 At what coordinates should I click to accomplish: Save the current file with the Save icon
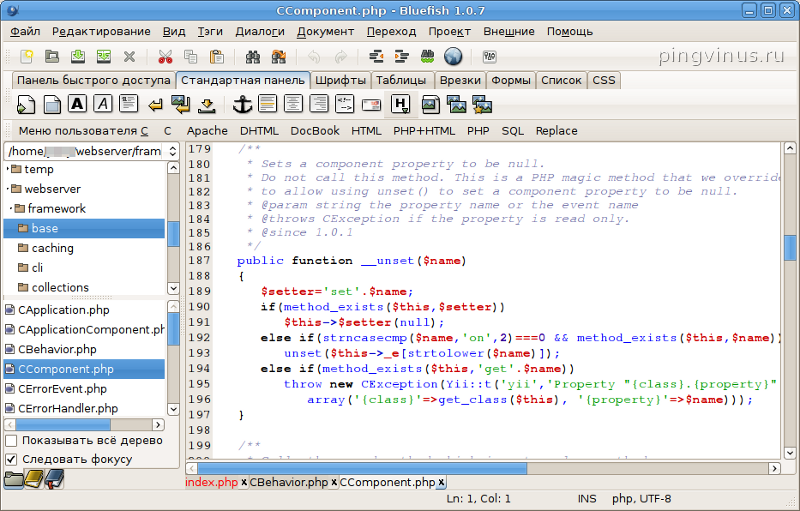coord(78,56)
